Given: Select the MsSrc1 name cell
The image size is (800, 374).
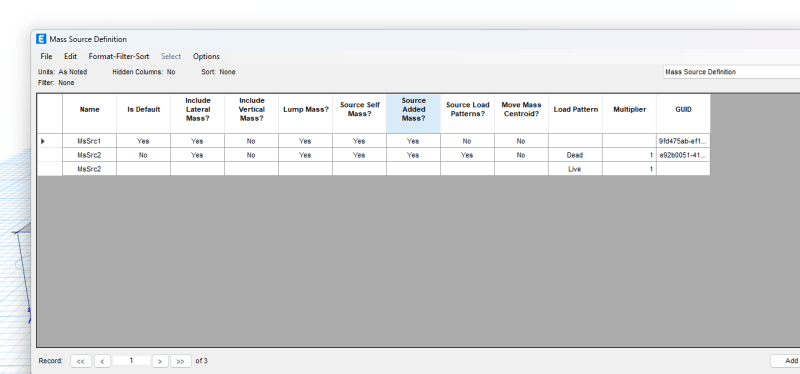Looking at the screenshot, I should pos(89,141).
